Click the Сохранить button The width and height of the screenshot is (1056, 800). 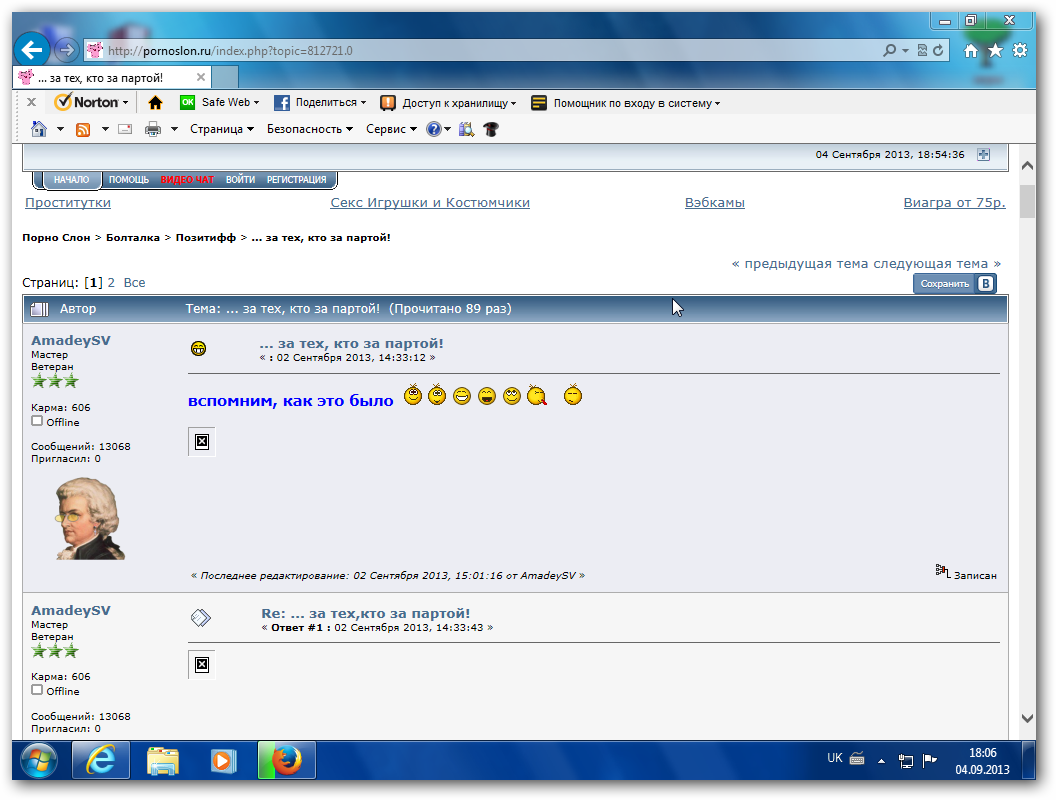945,284
